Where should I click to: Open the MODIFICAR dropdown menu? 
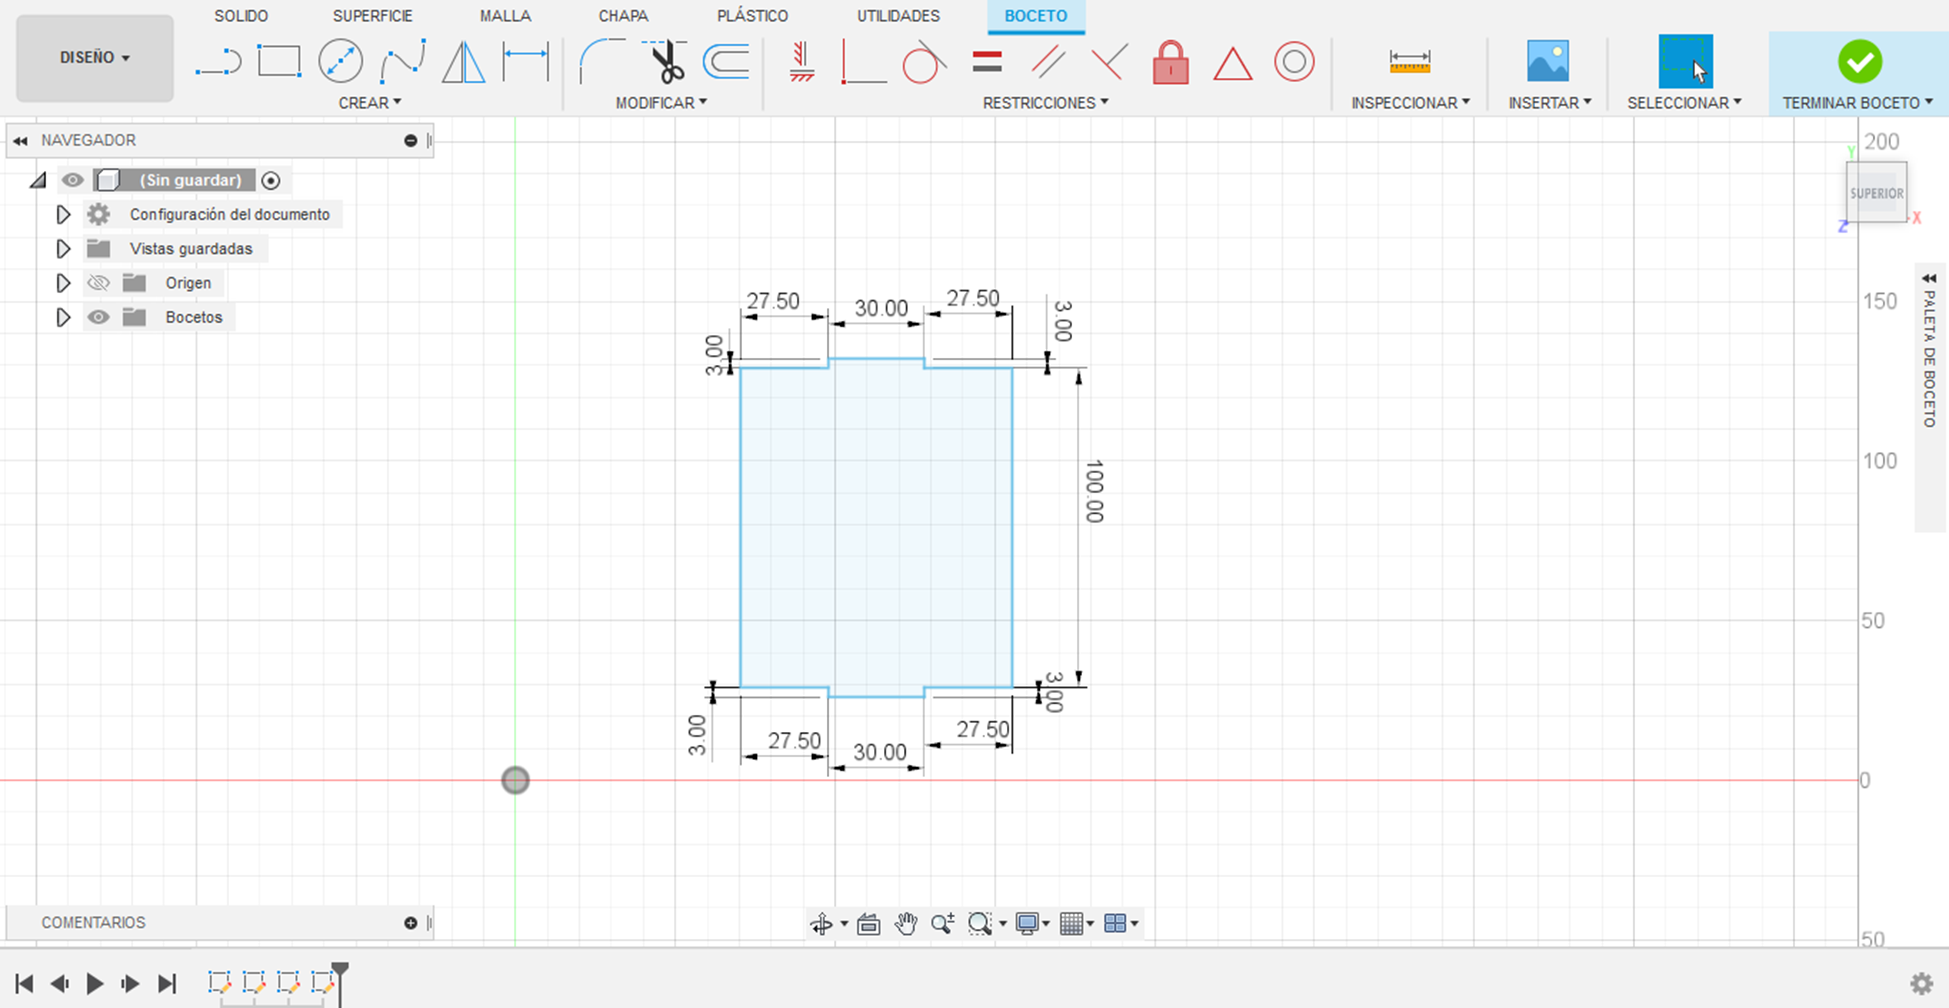point(661,103)
